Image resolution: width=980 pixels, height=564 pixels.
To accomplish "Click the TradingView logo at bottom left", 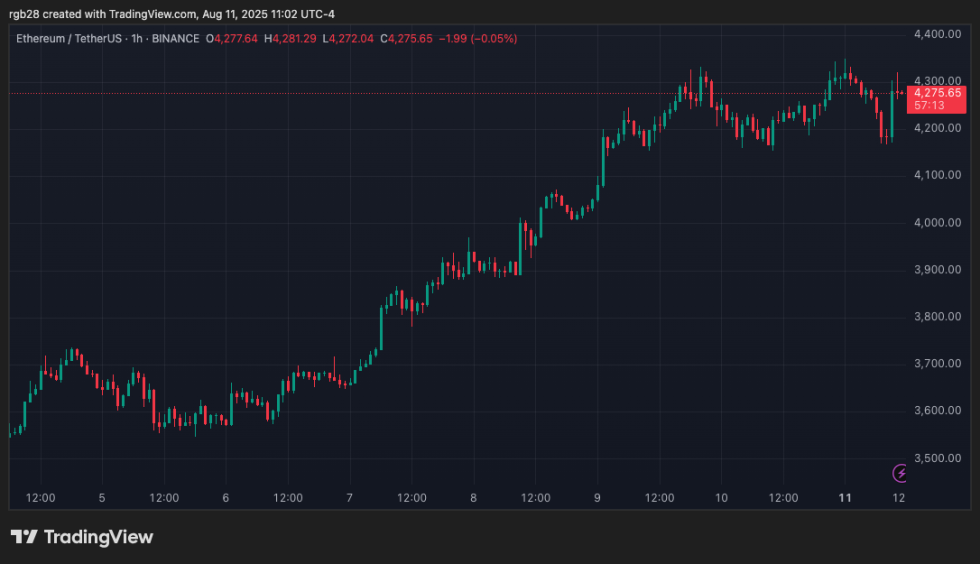I will pyautogui.click(x=82, y=537).
